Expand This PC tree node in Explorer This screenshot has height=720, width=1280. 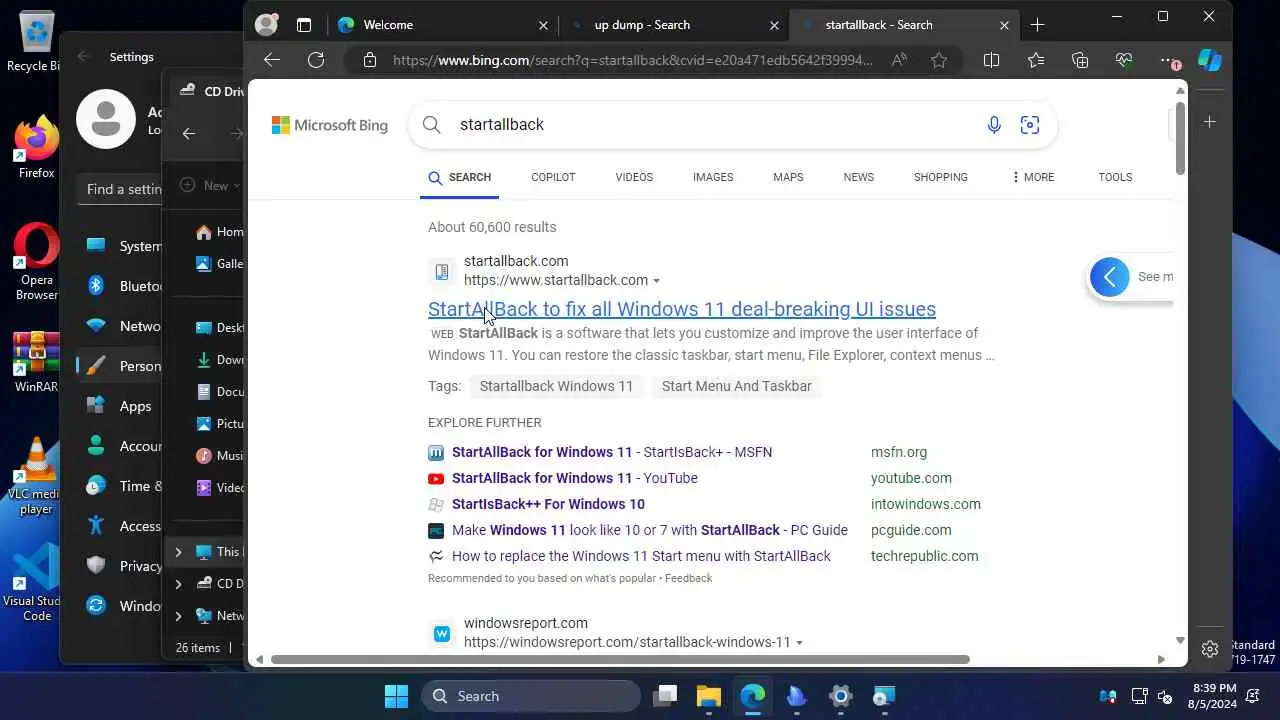(178, 551)
